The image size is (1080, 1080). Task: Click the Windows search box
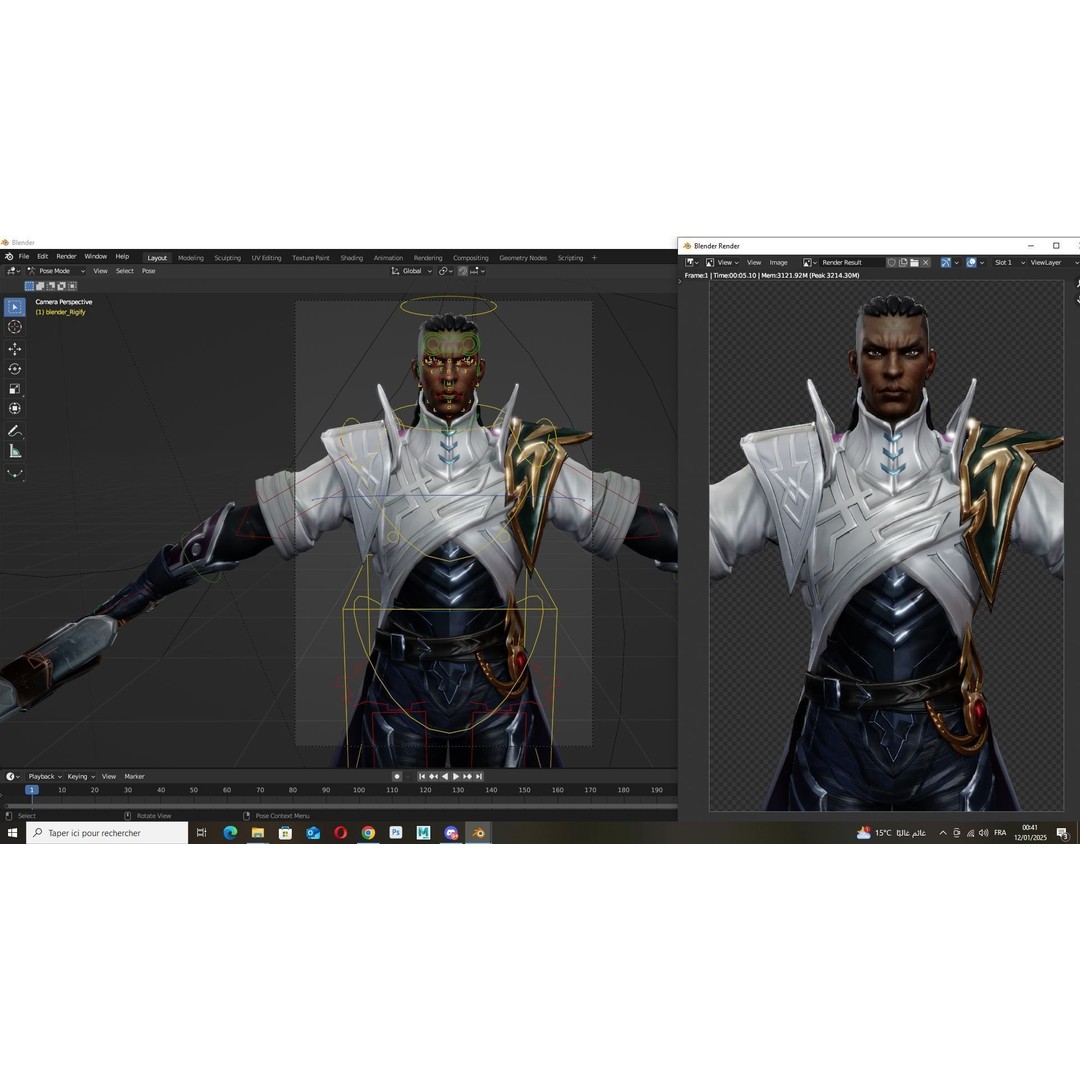pos(107,833)
